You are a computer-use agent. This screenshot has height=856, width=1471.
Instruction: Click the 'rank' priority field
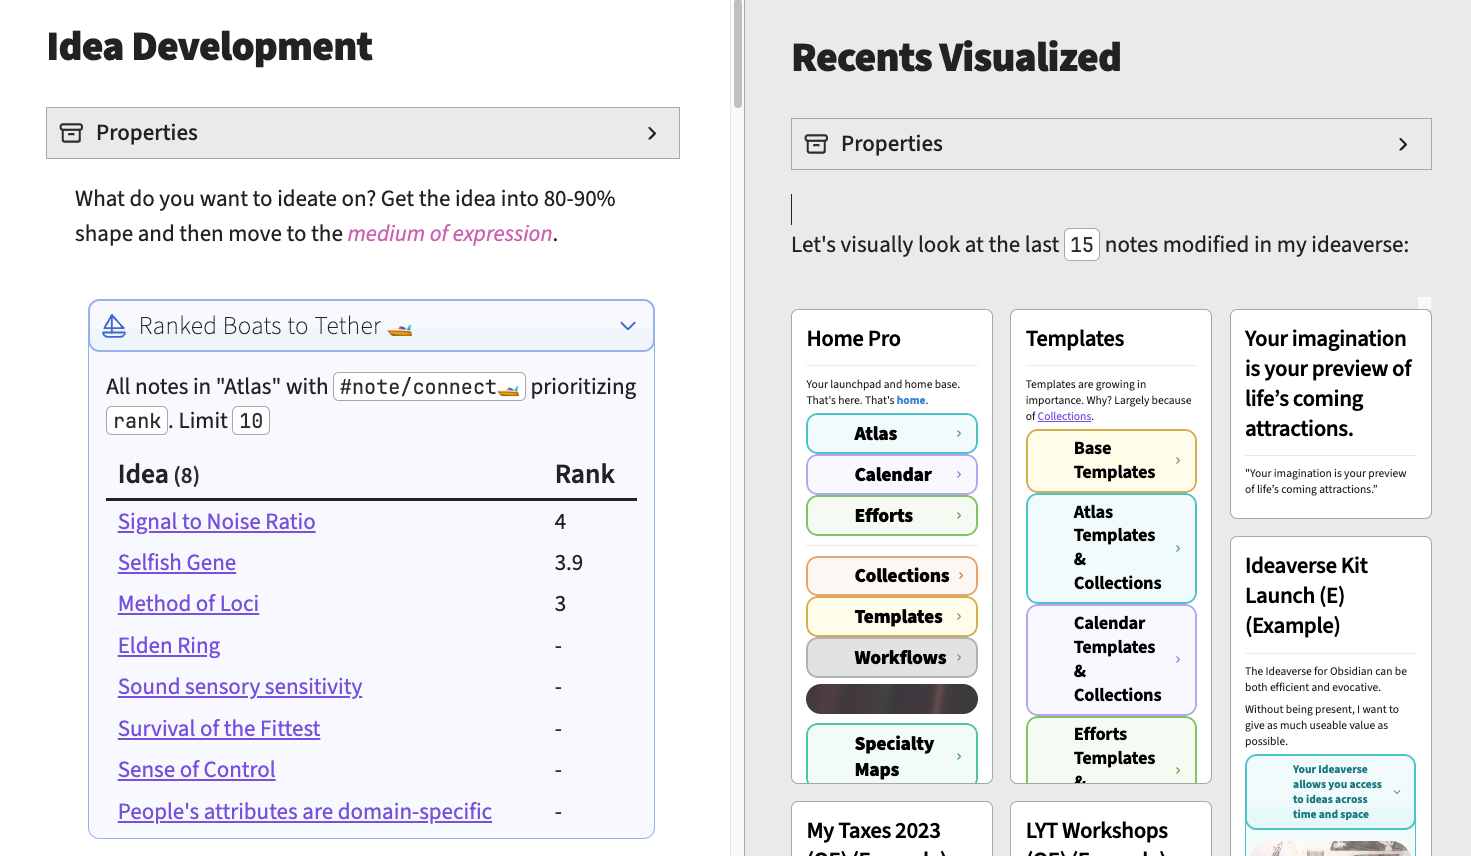[x=137, y=421]
